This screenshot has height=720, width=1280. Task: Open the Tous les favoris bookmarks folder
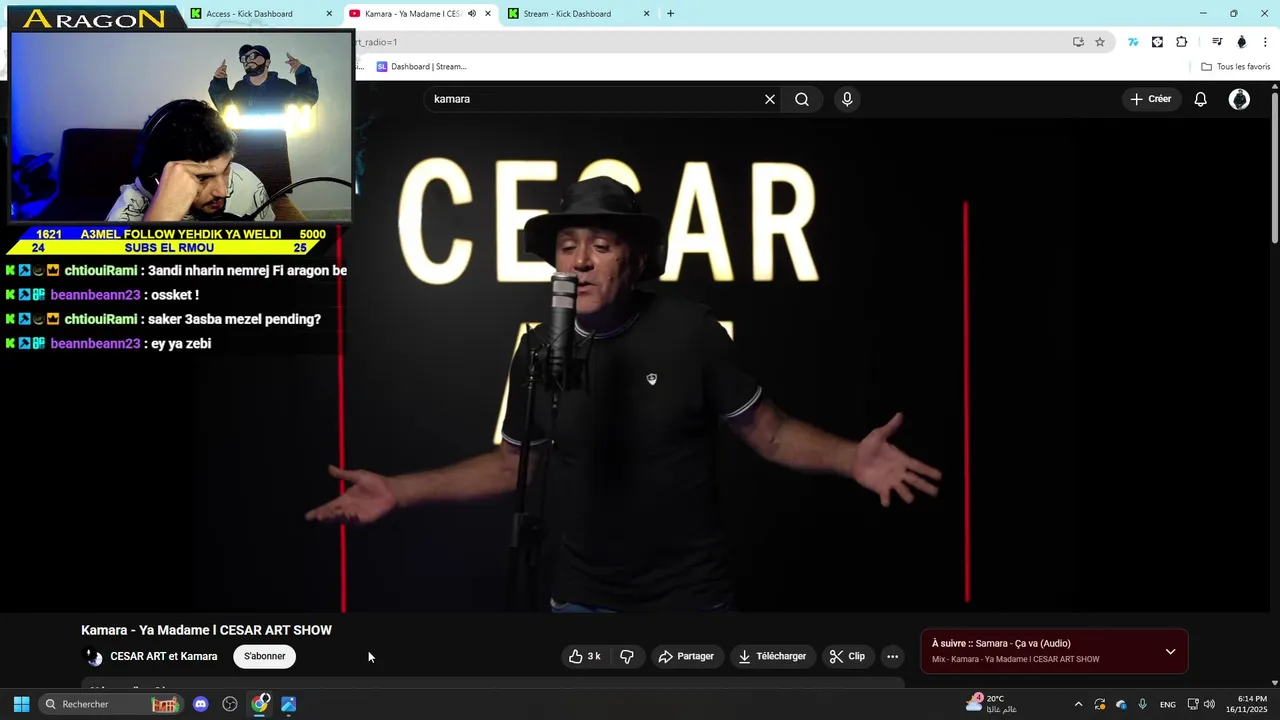click(1235, 67)
